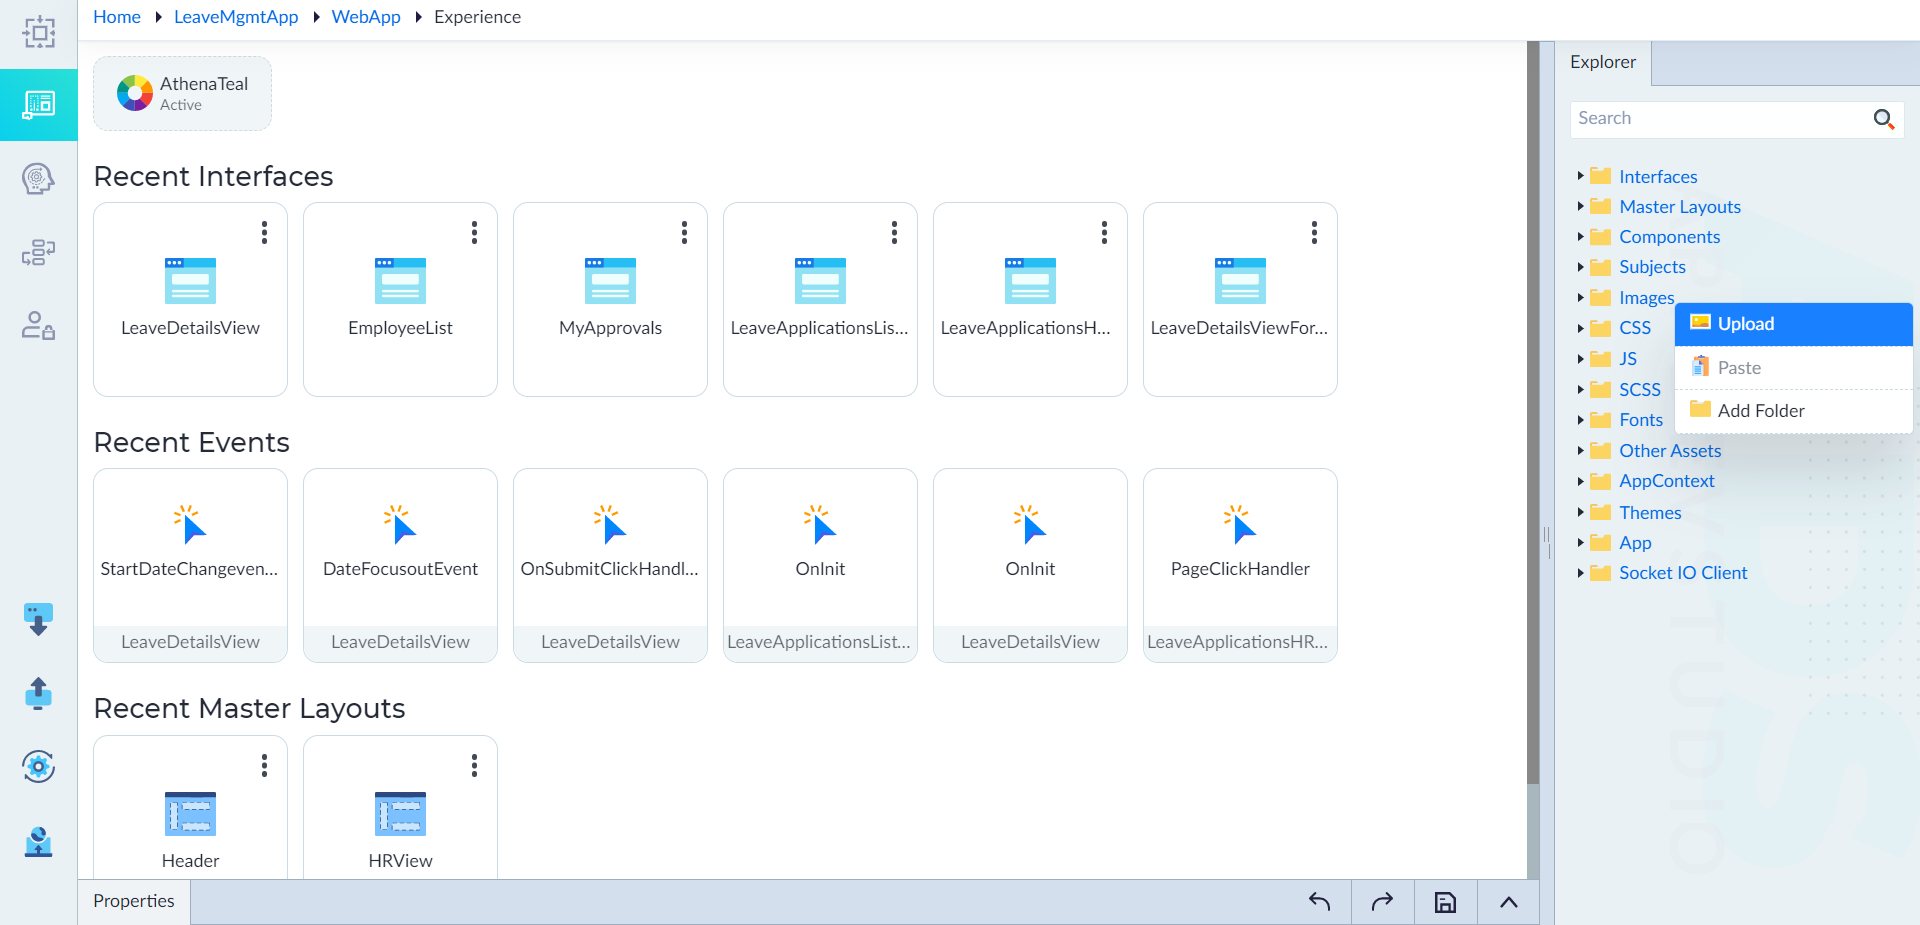
Task: Click the Explorer search magnifier icon
Action: (x=1884, y=119)
